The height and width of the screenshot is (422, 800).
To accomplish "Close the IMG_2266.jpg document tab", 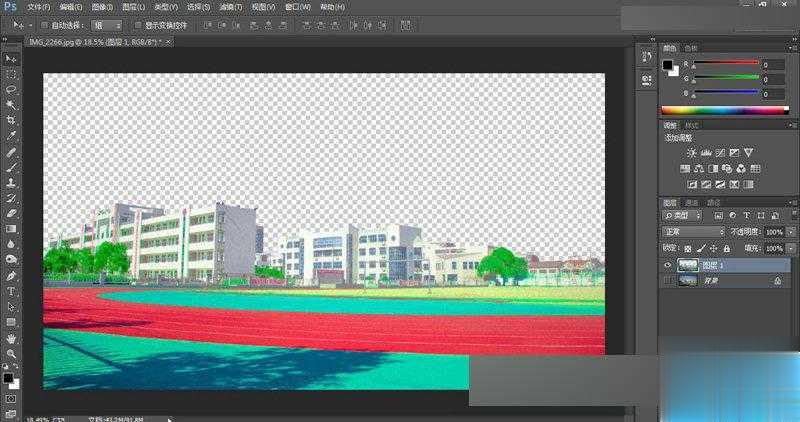I will 168,41.
